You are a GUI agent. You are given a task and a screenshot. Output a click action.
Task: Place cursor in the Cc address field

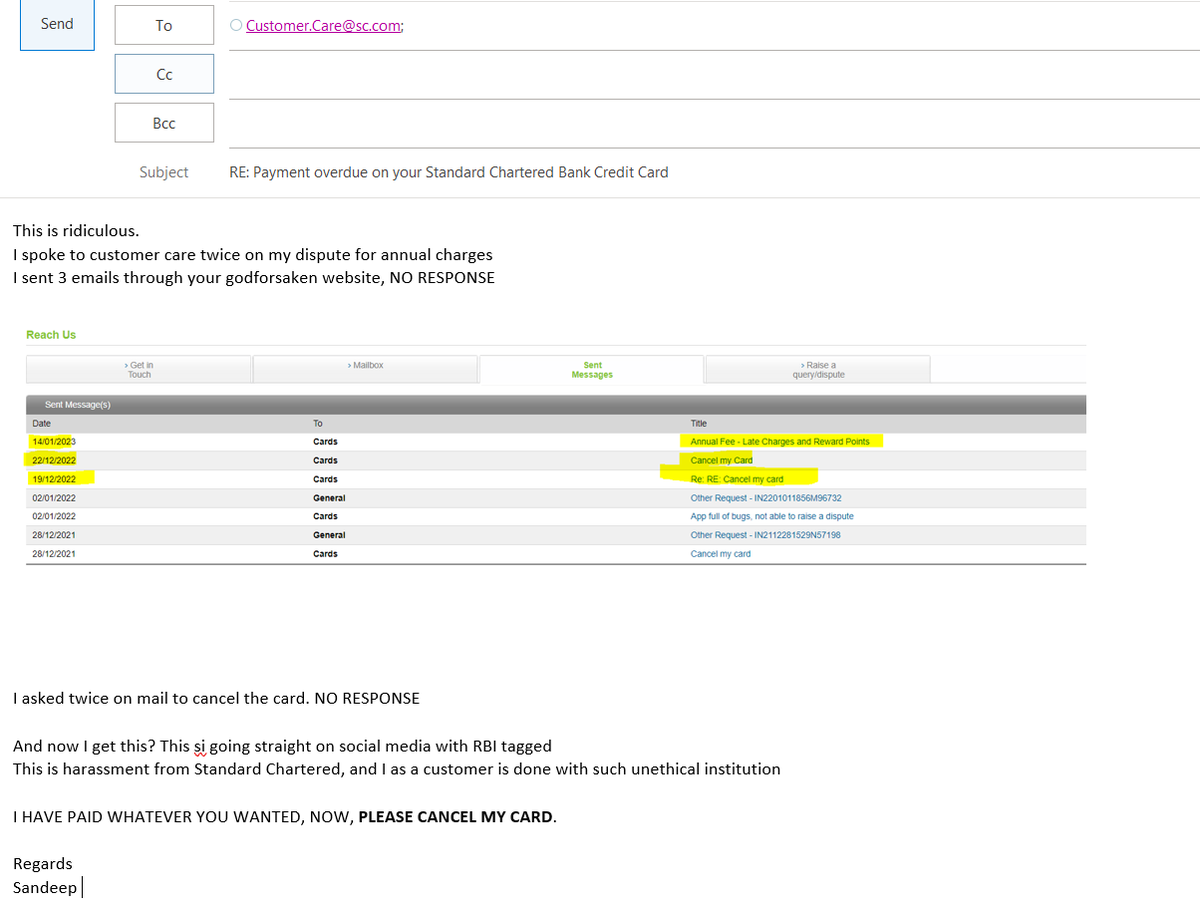point(714,75)
